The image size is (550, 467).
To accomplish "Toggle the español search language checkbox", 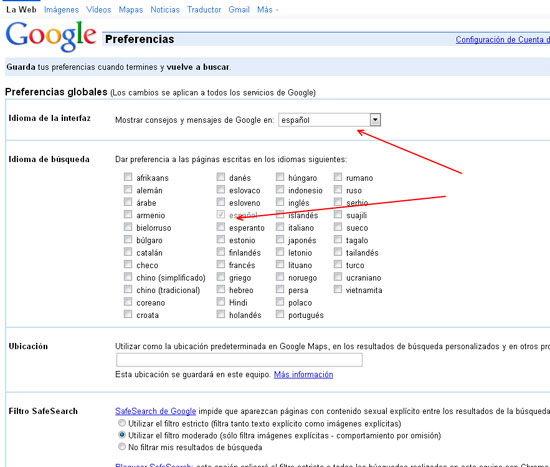I will (221, 214).
